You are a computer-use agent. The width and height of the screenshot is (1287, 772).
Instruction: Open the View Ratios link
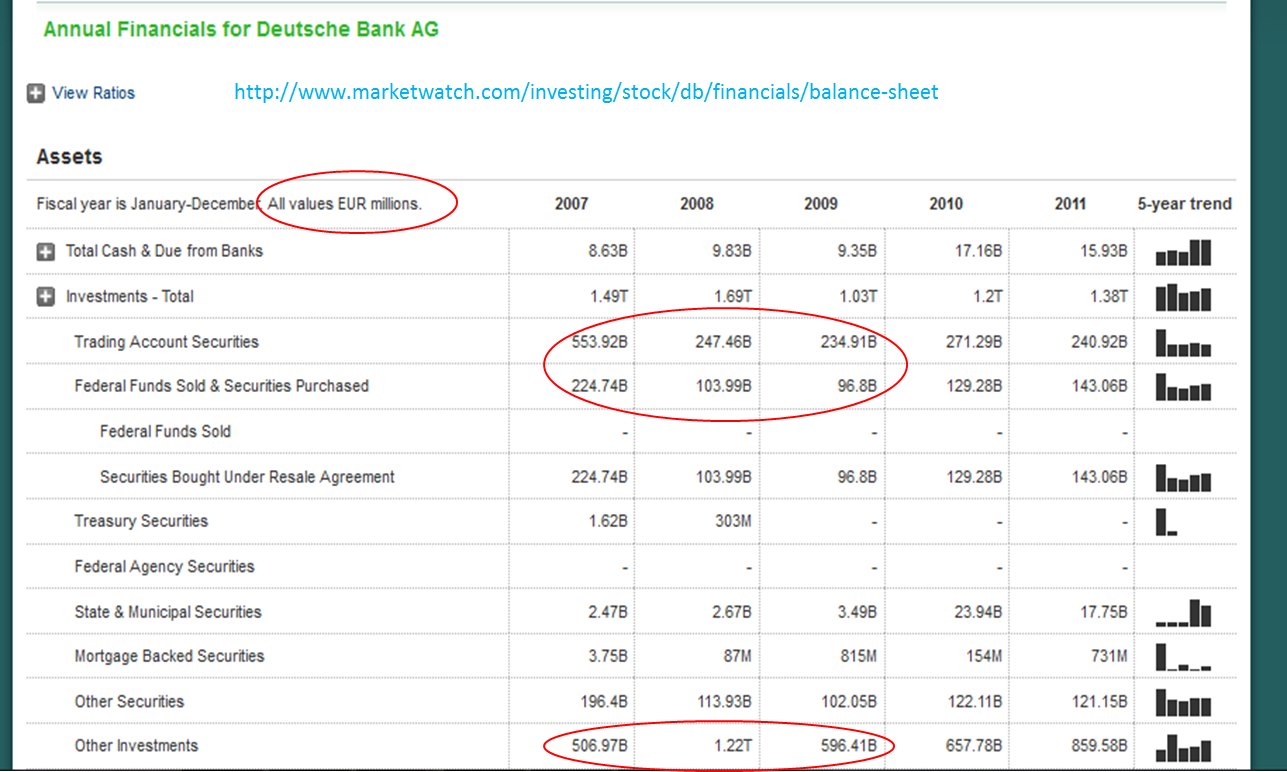pyautogui.click(x=93, y=93)
